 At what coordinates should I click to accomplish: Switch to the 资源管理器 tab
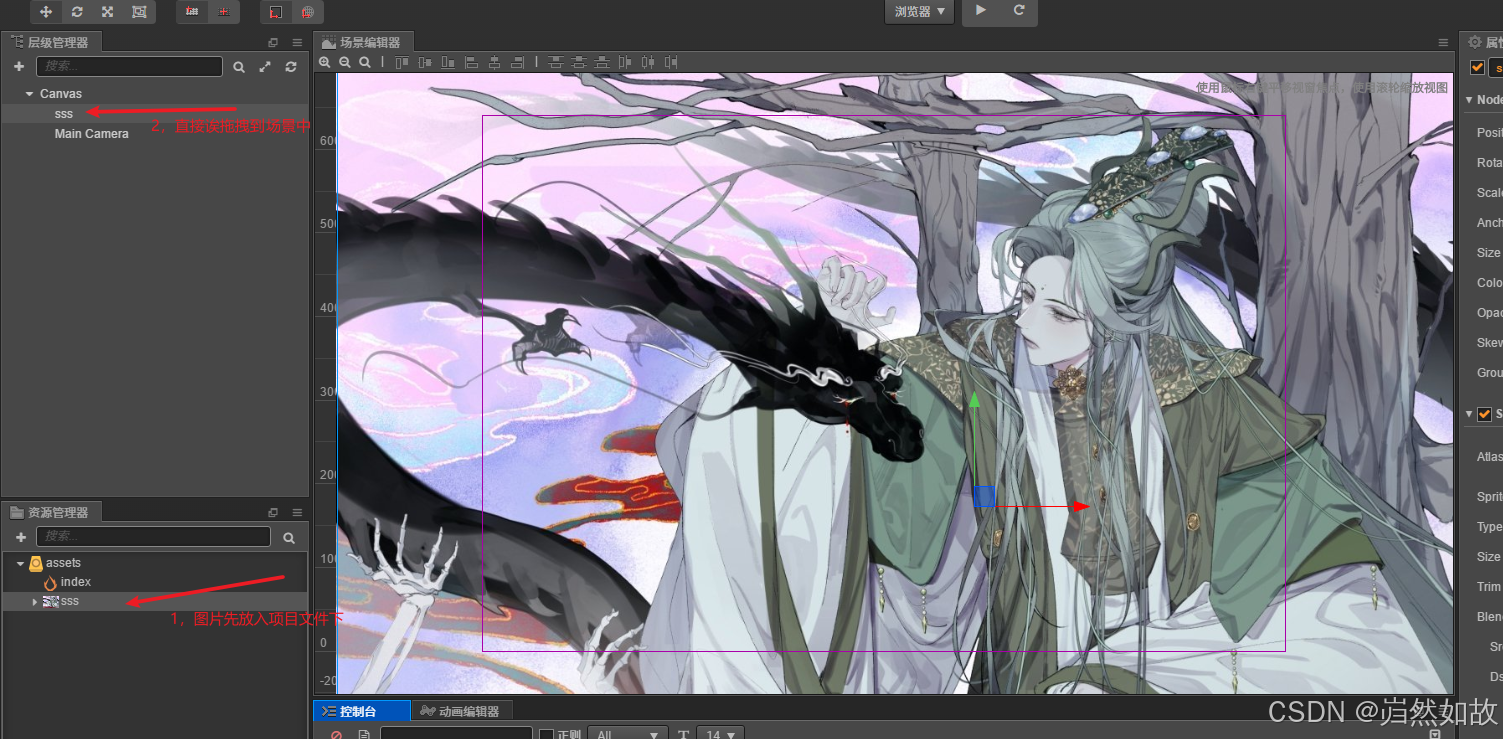(50, 512)
